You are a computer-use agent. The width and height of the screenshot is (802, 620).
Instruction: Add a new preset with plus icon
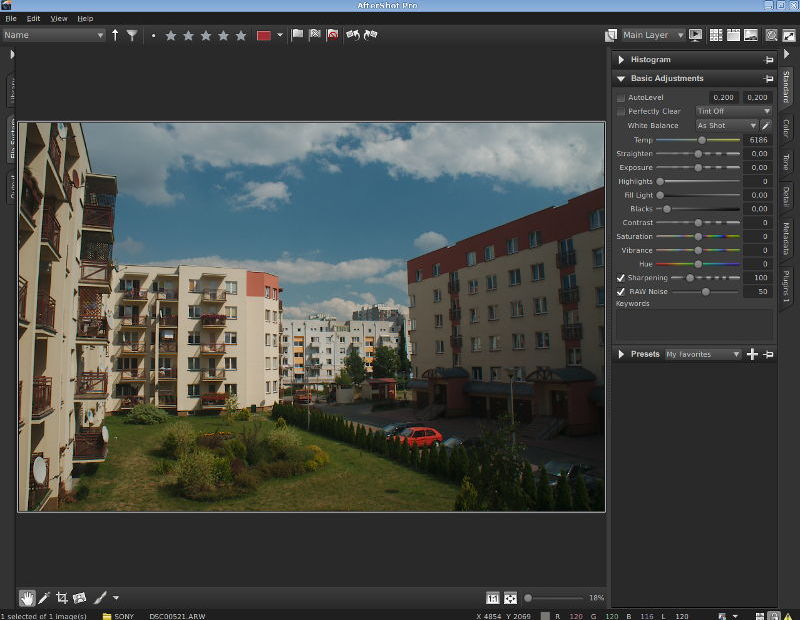[x=753, y=354]
